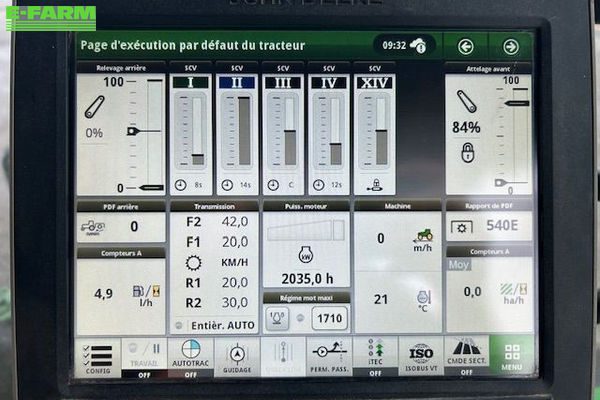Screen dimensions: 600x400
Task: Tap max engine speed icon button
Action: [277, 318]
